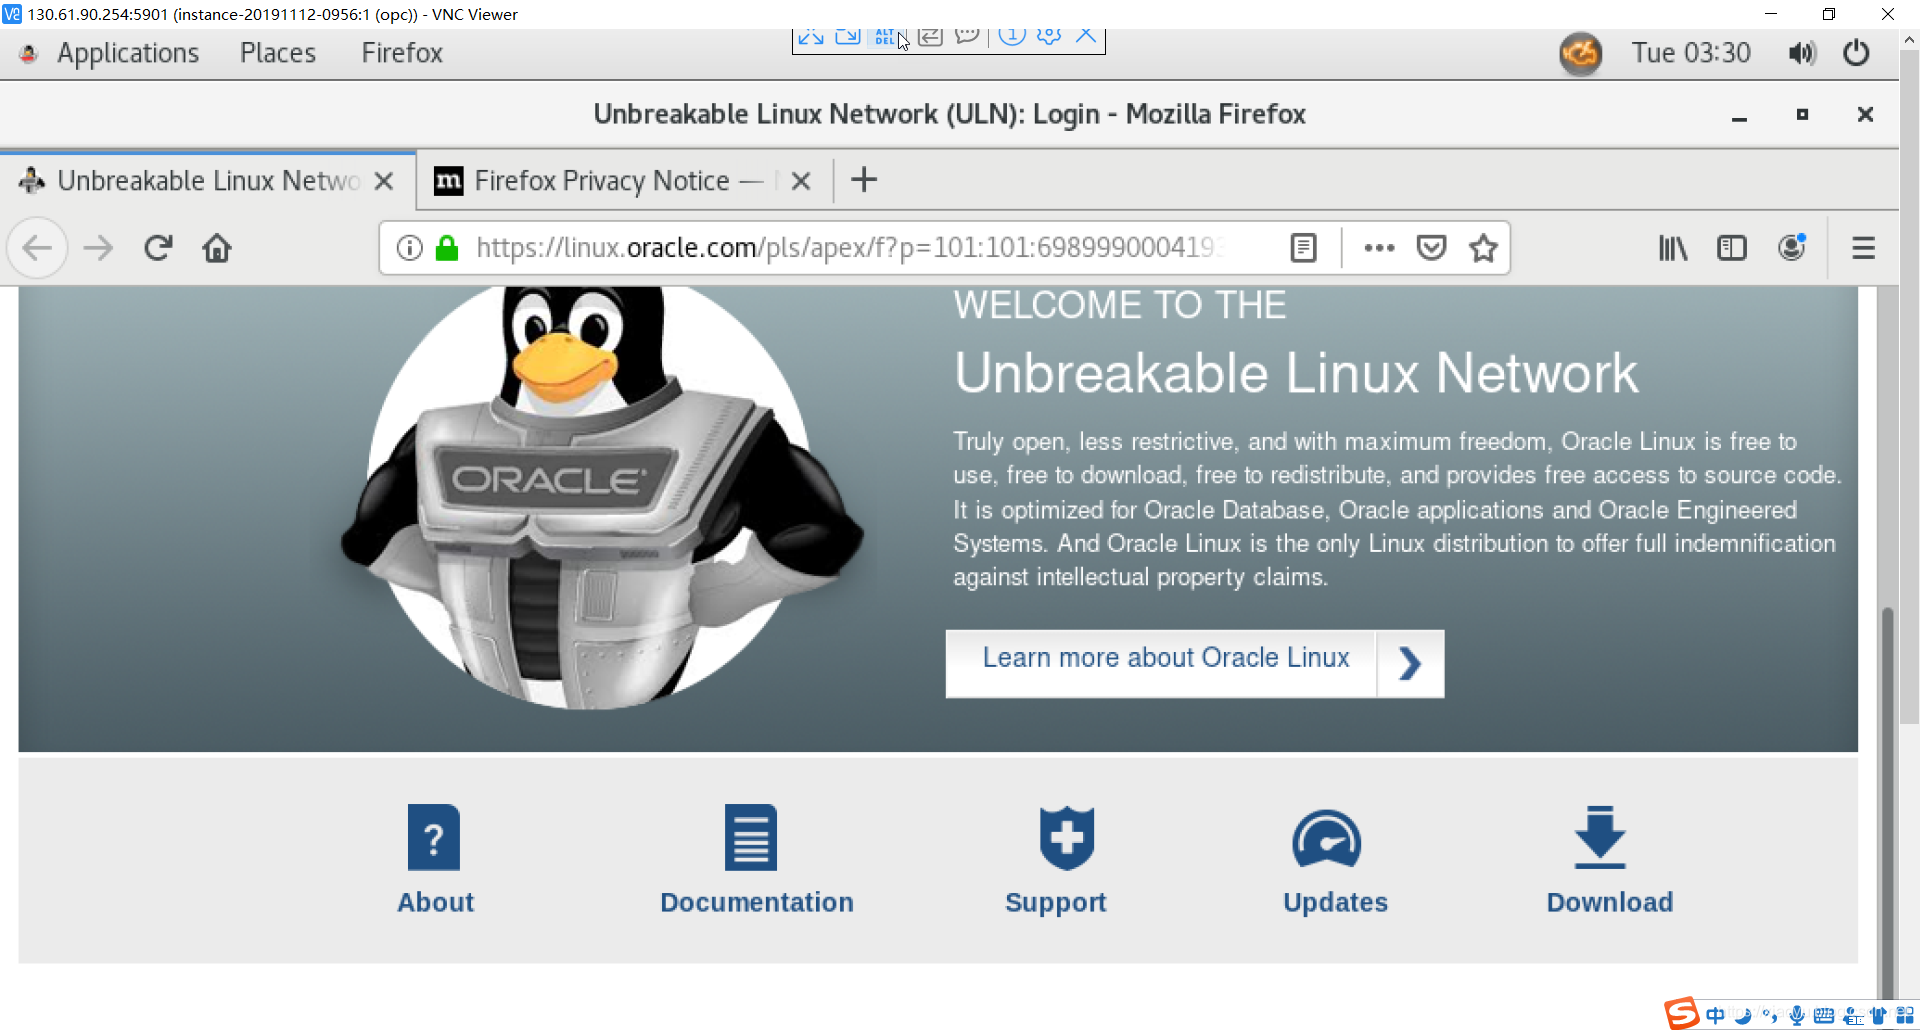
Task: Click VNC scale-to-fit window icon
Action: coord(848,37)
